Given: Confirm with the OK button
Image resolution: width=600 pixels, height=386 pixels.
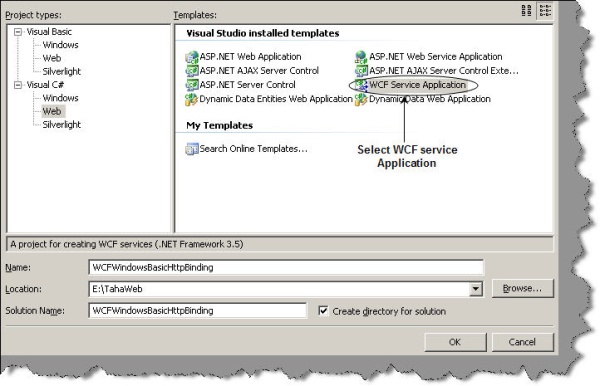Looking at the screenshot, I should point(455,342).
